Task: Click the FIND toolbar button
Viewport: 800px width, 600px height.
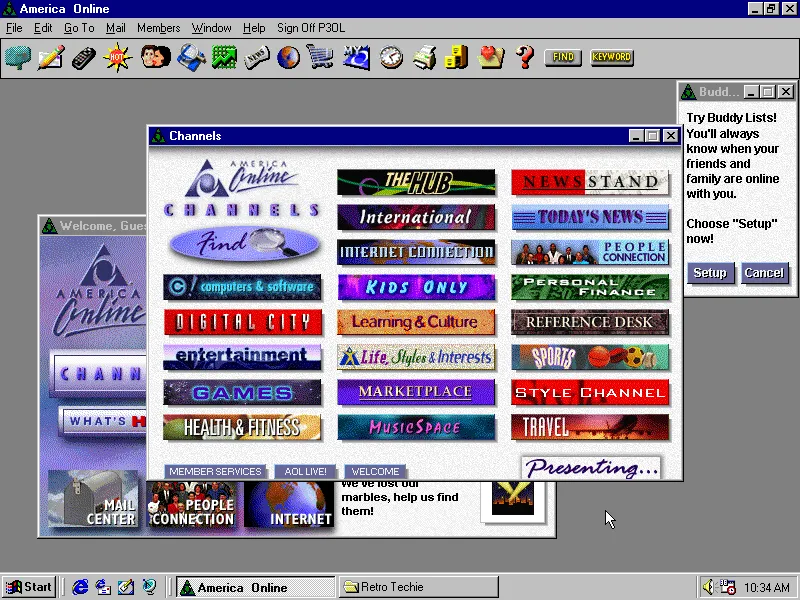Action: click(x=562, y=58)
